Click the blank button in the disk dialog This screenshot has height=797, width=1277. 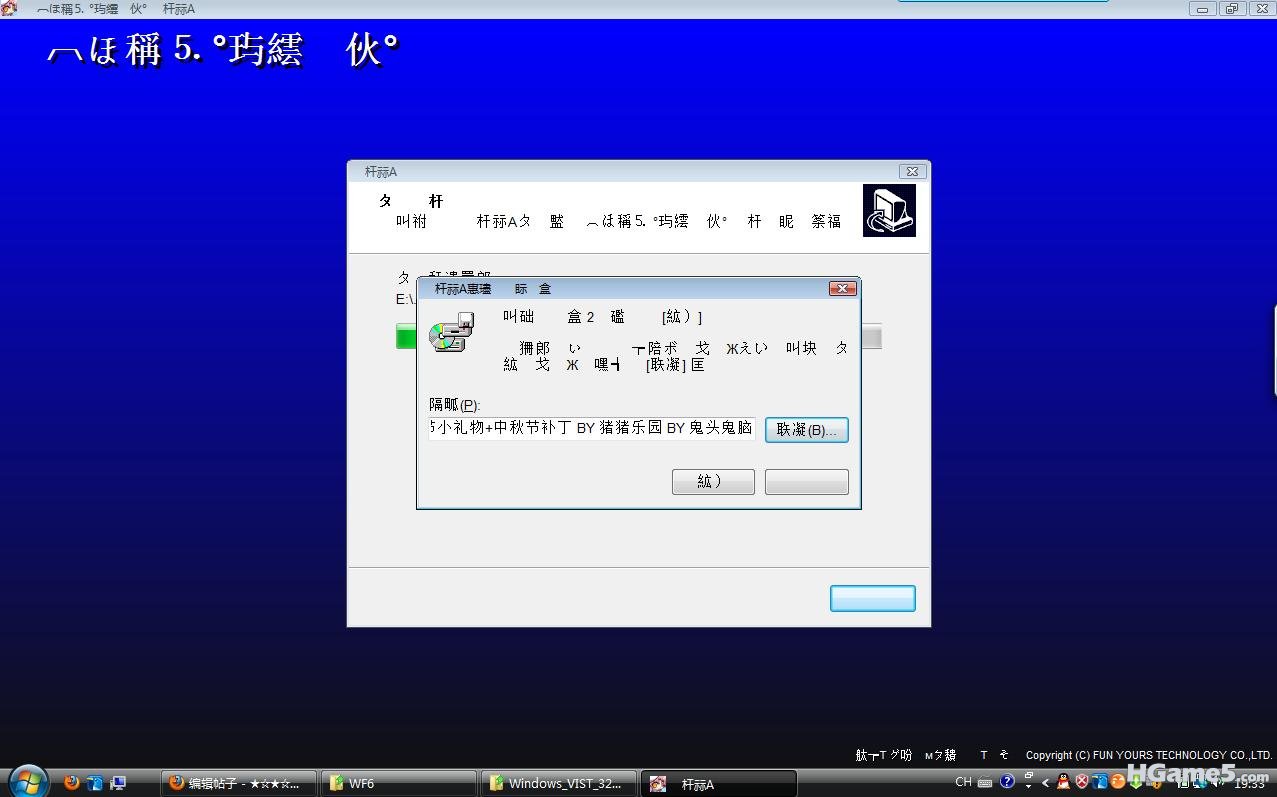coord(806,482)
